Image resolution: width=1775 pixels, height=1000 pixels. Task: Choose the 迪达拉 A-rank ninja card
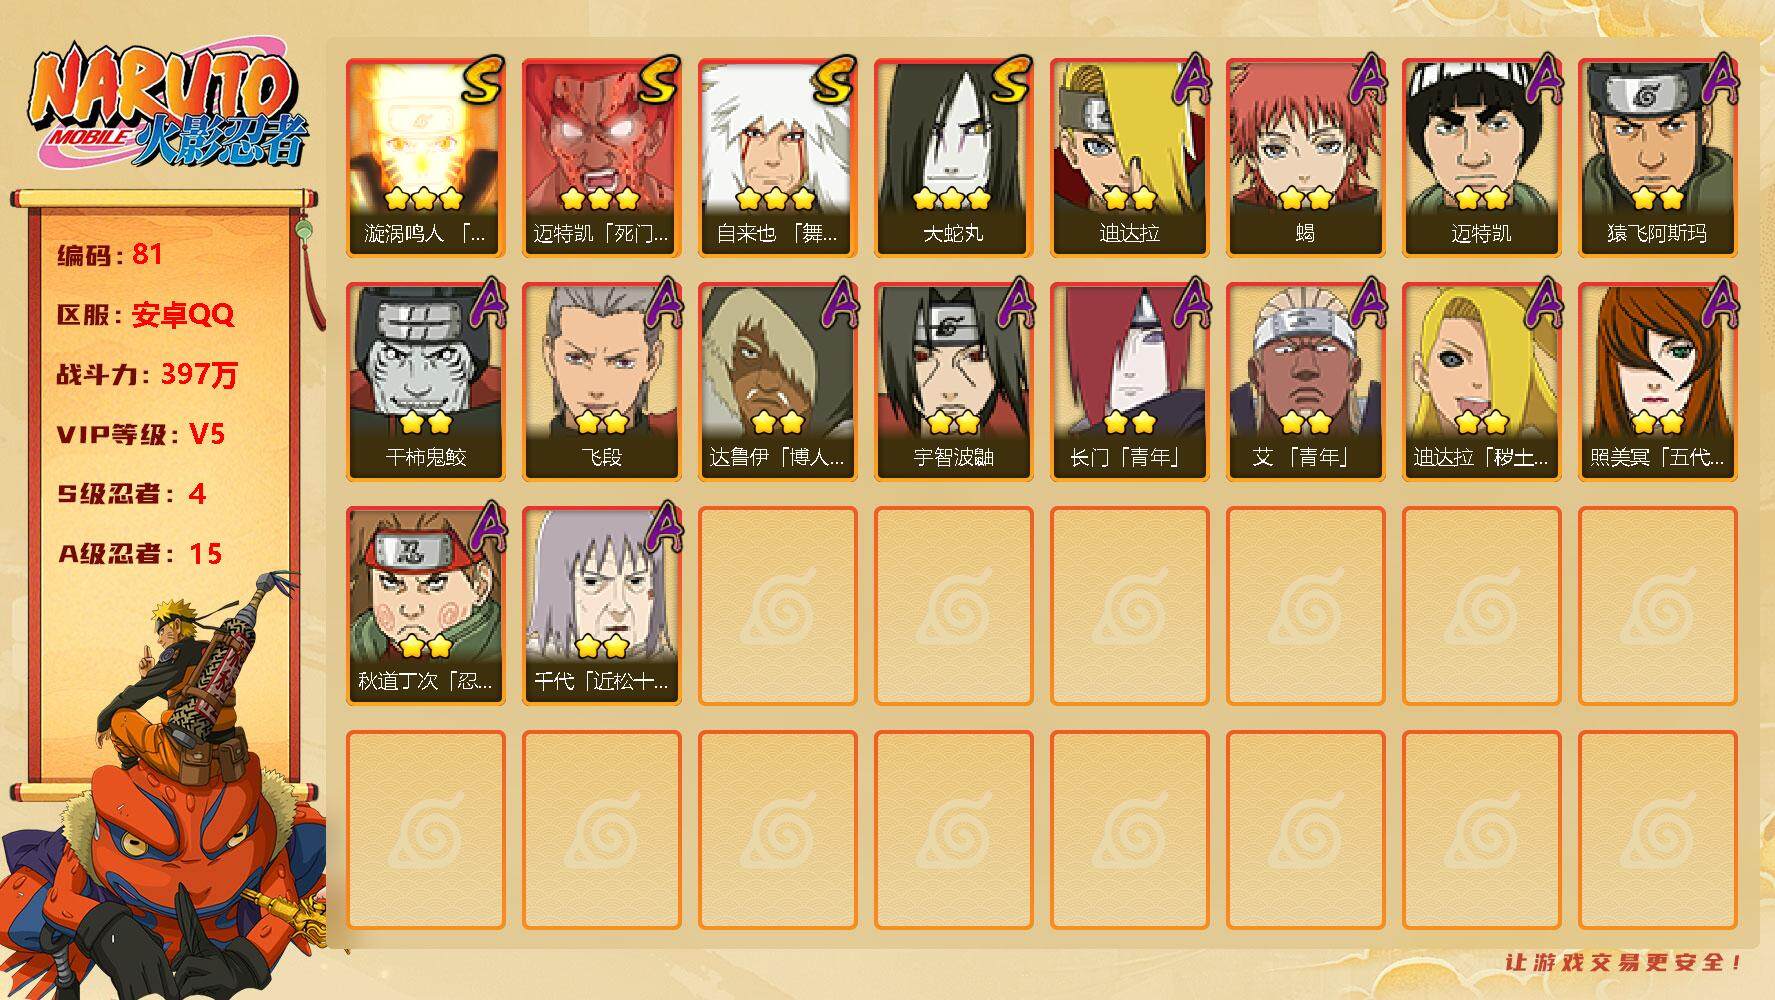(1129, 158)
